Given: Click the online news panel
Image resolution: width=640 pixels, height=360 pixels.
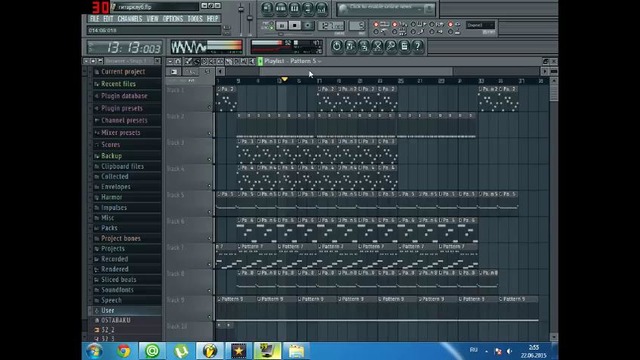Looking at the screenshot, I should [386, 9].
